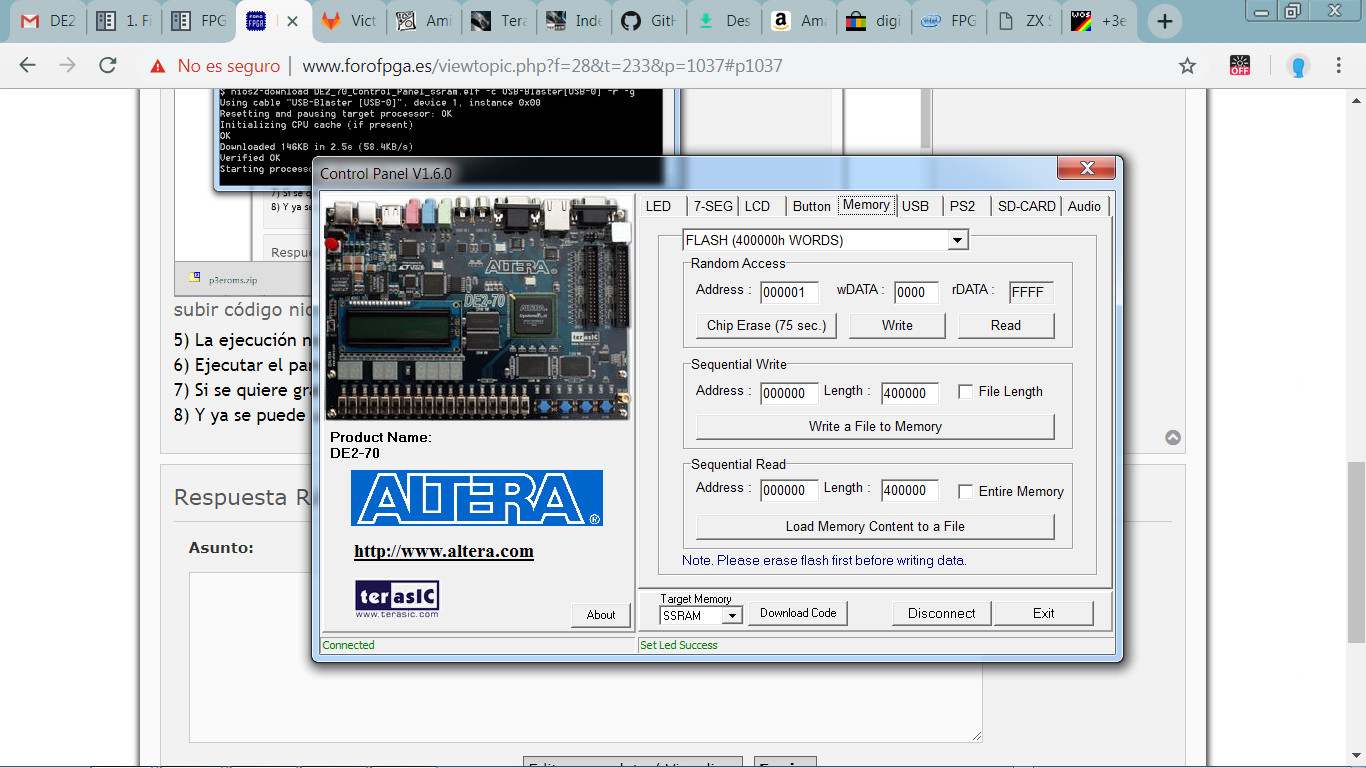Image resolution: width=1366 pixels, height=768 pixels.
Task: Click the Random Access Address input field
Action: pyautogui.click(x=789, y=292)
